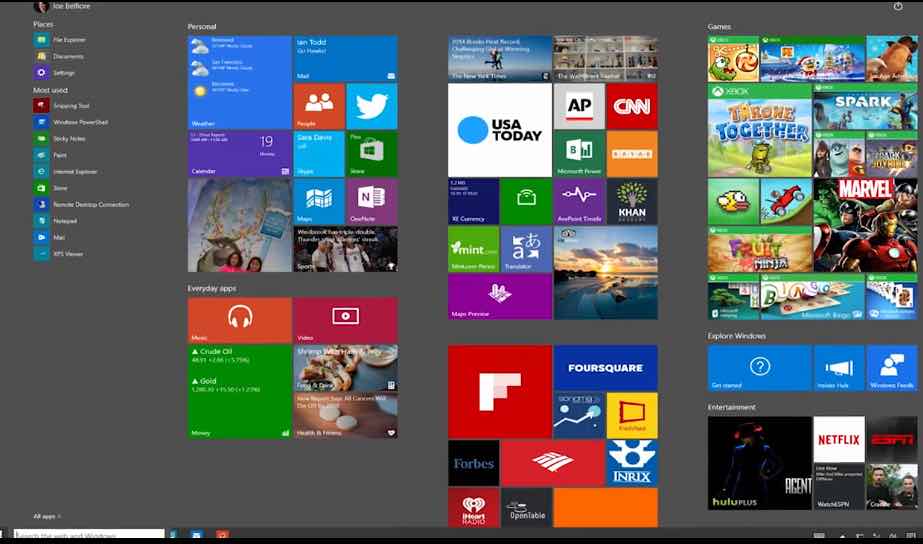
Task: Launch the Netflix tile
Action: 839,439
